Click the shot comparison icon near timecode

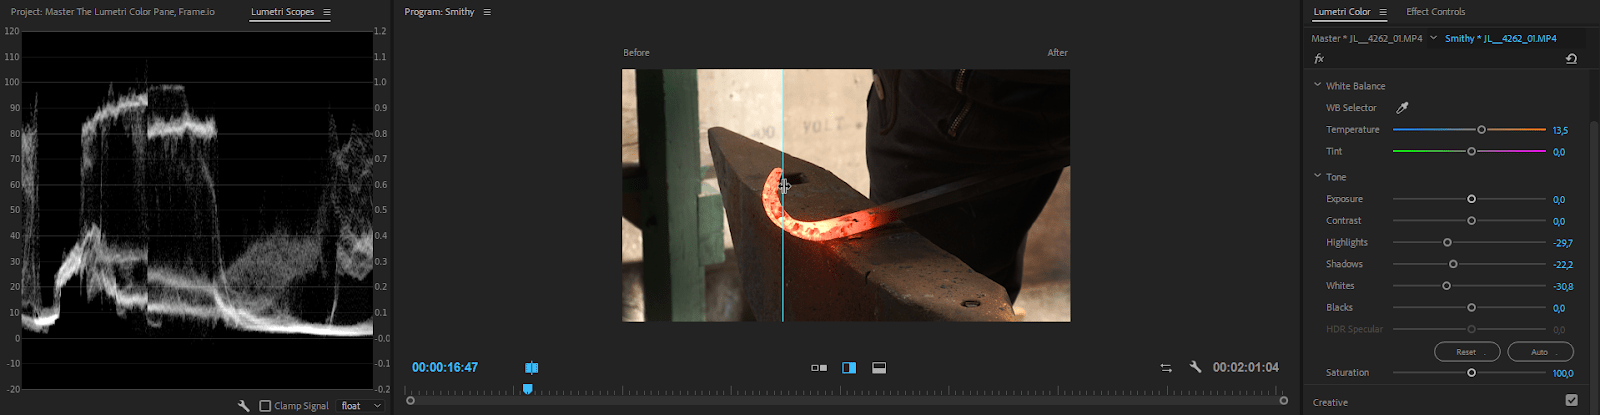pyautogui.click(x=532, y=368)
